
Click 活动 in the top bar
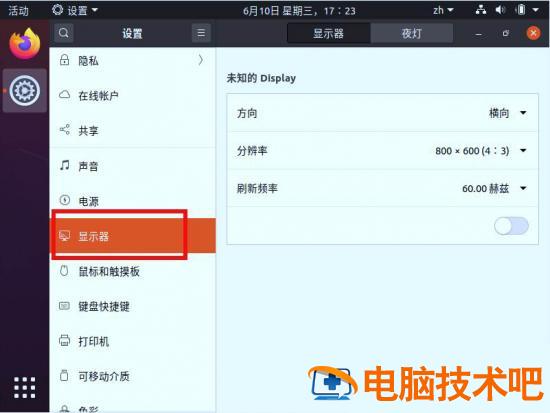coord(18,11)
